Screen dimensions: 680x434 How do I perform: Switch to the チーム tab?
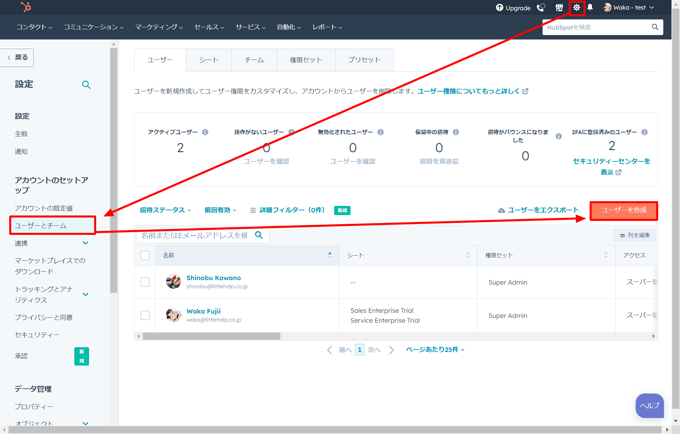click(x=254, y=60)
